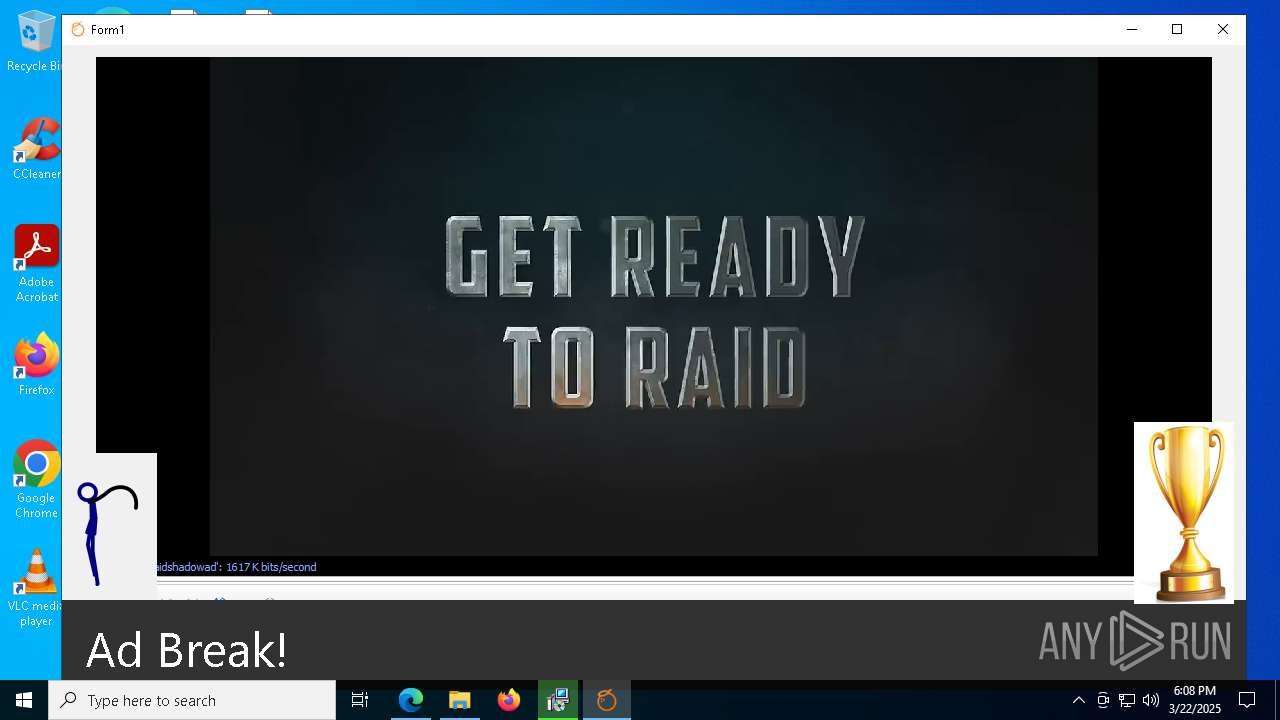Open Google Chrome desktop shortcut
Screen dimensions: 1280x720
[37, 480]
